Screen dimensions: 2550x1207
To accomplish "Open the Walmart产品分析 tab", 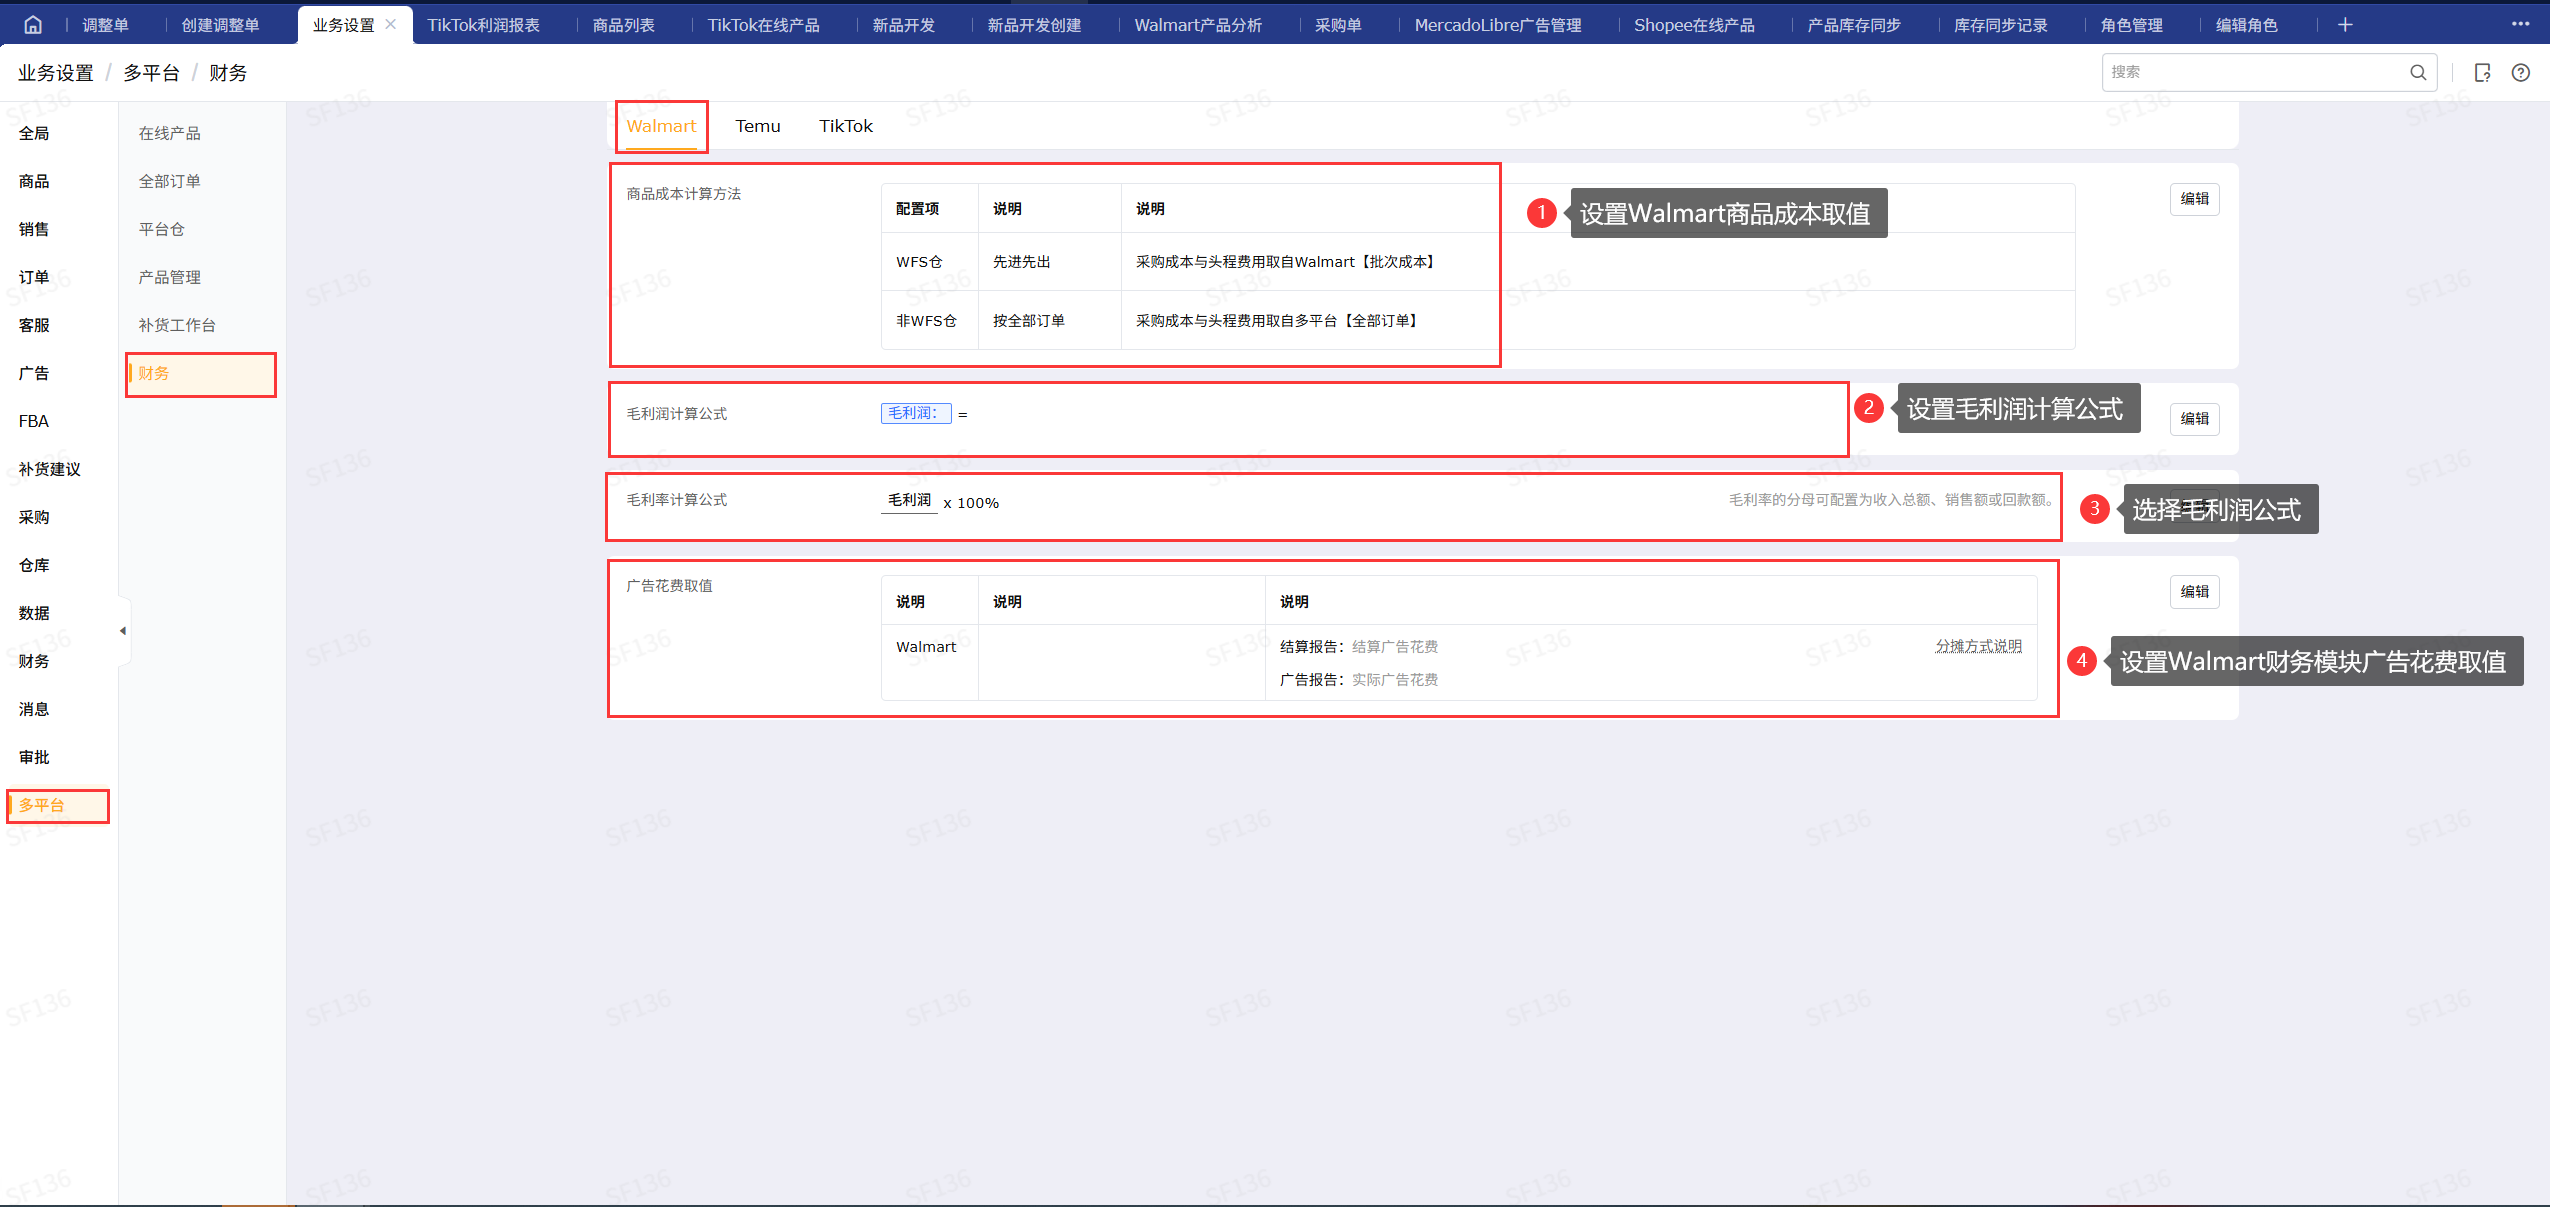I will [x=1198, y=25].
